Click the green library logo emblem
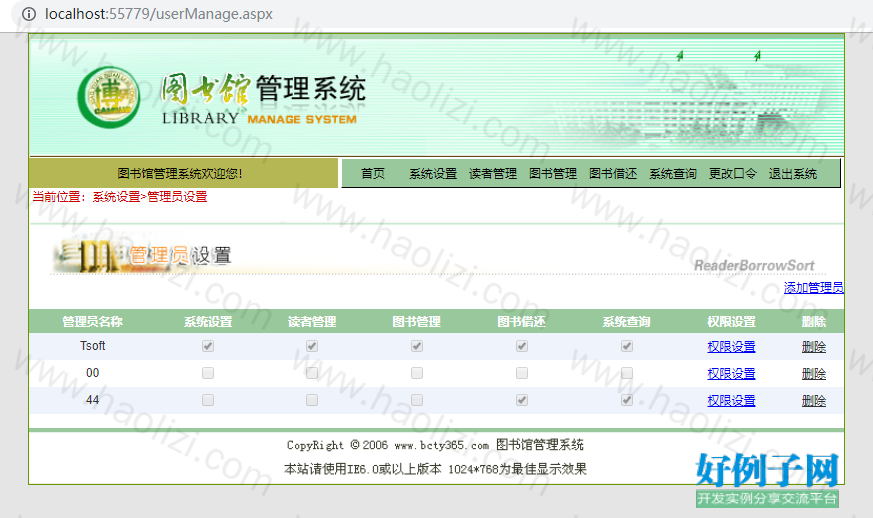This screenshot has width=873, height=518. (109, 97)
